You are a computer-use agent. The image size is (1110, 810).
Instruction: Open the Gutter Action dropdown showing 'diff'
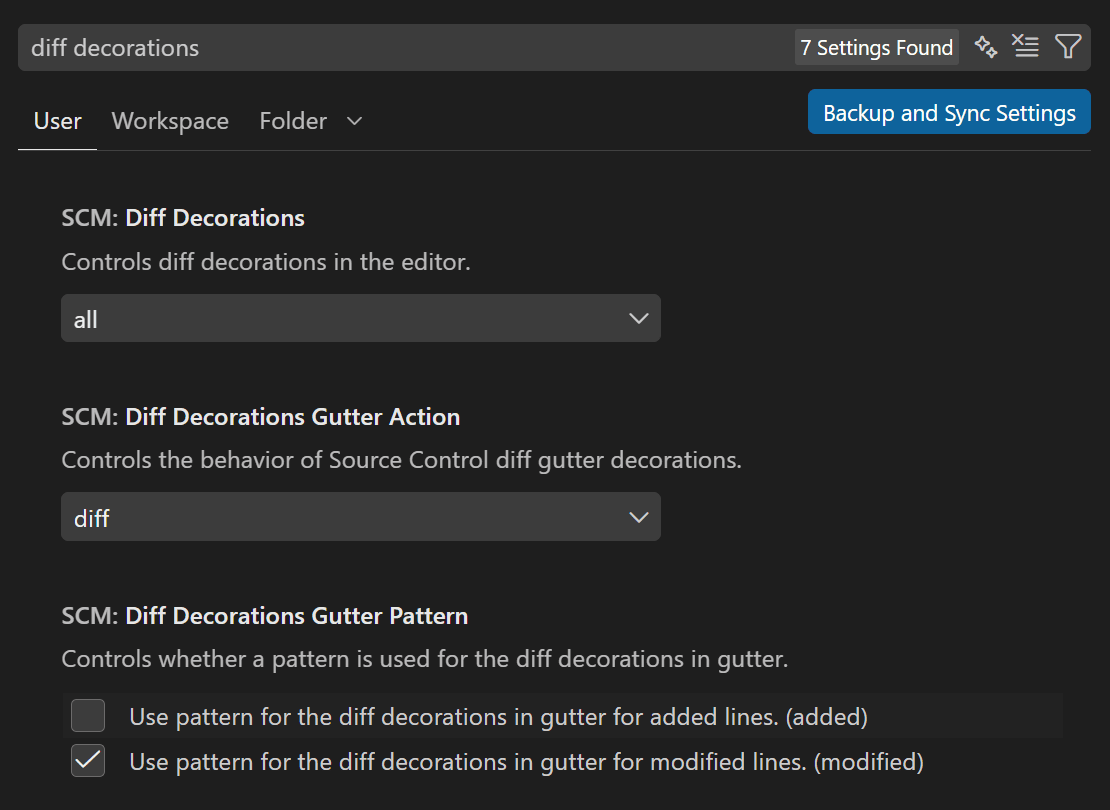360,517
